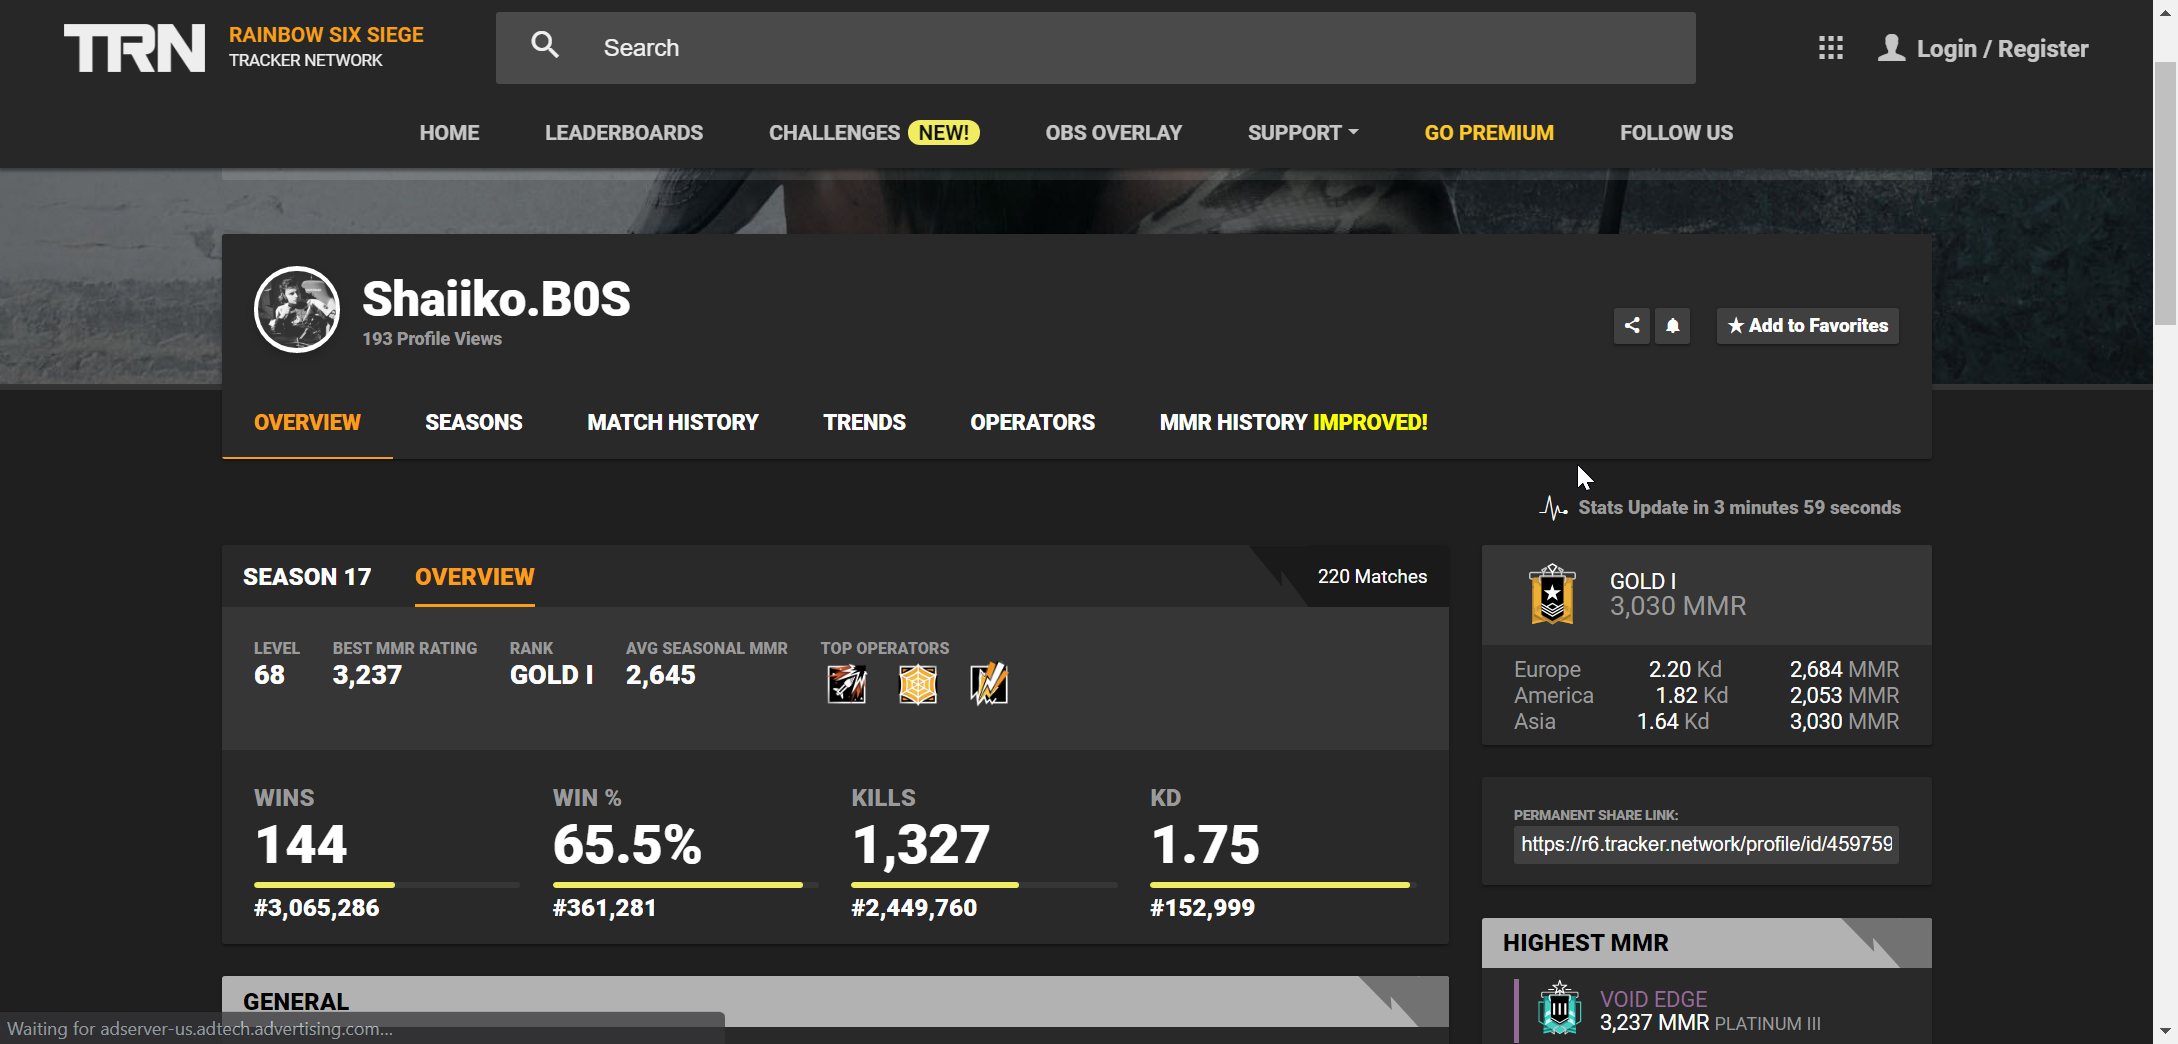Image resolution: width=2178 pixels, height=1044 pixels.
Task: Open the Leaderboards page
Action: (x=623, y=133)
